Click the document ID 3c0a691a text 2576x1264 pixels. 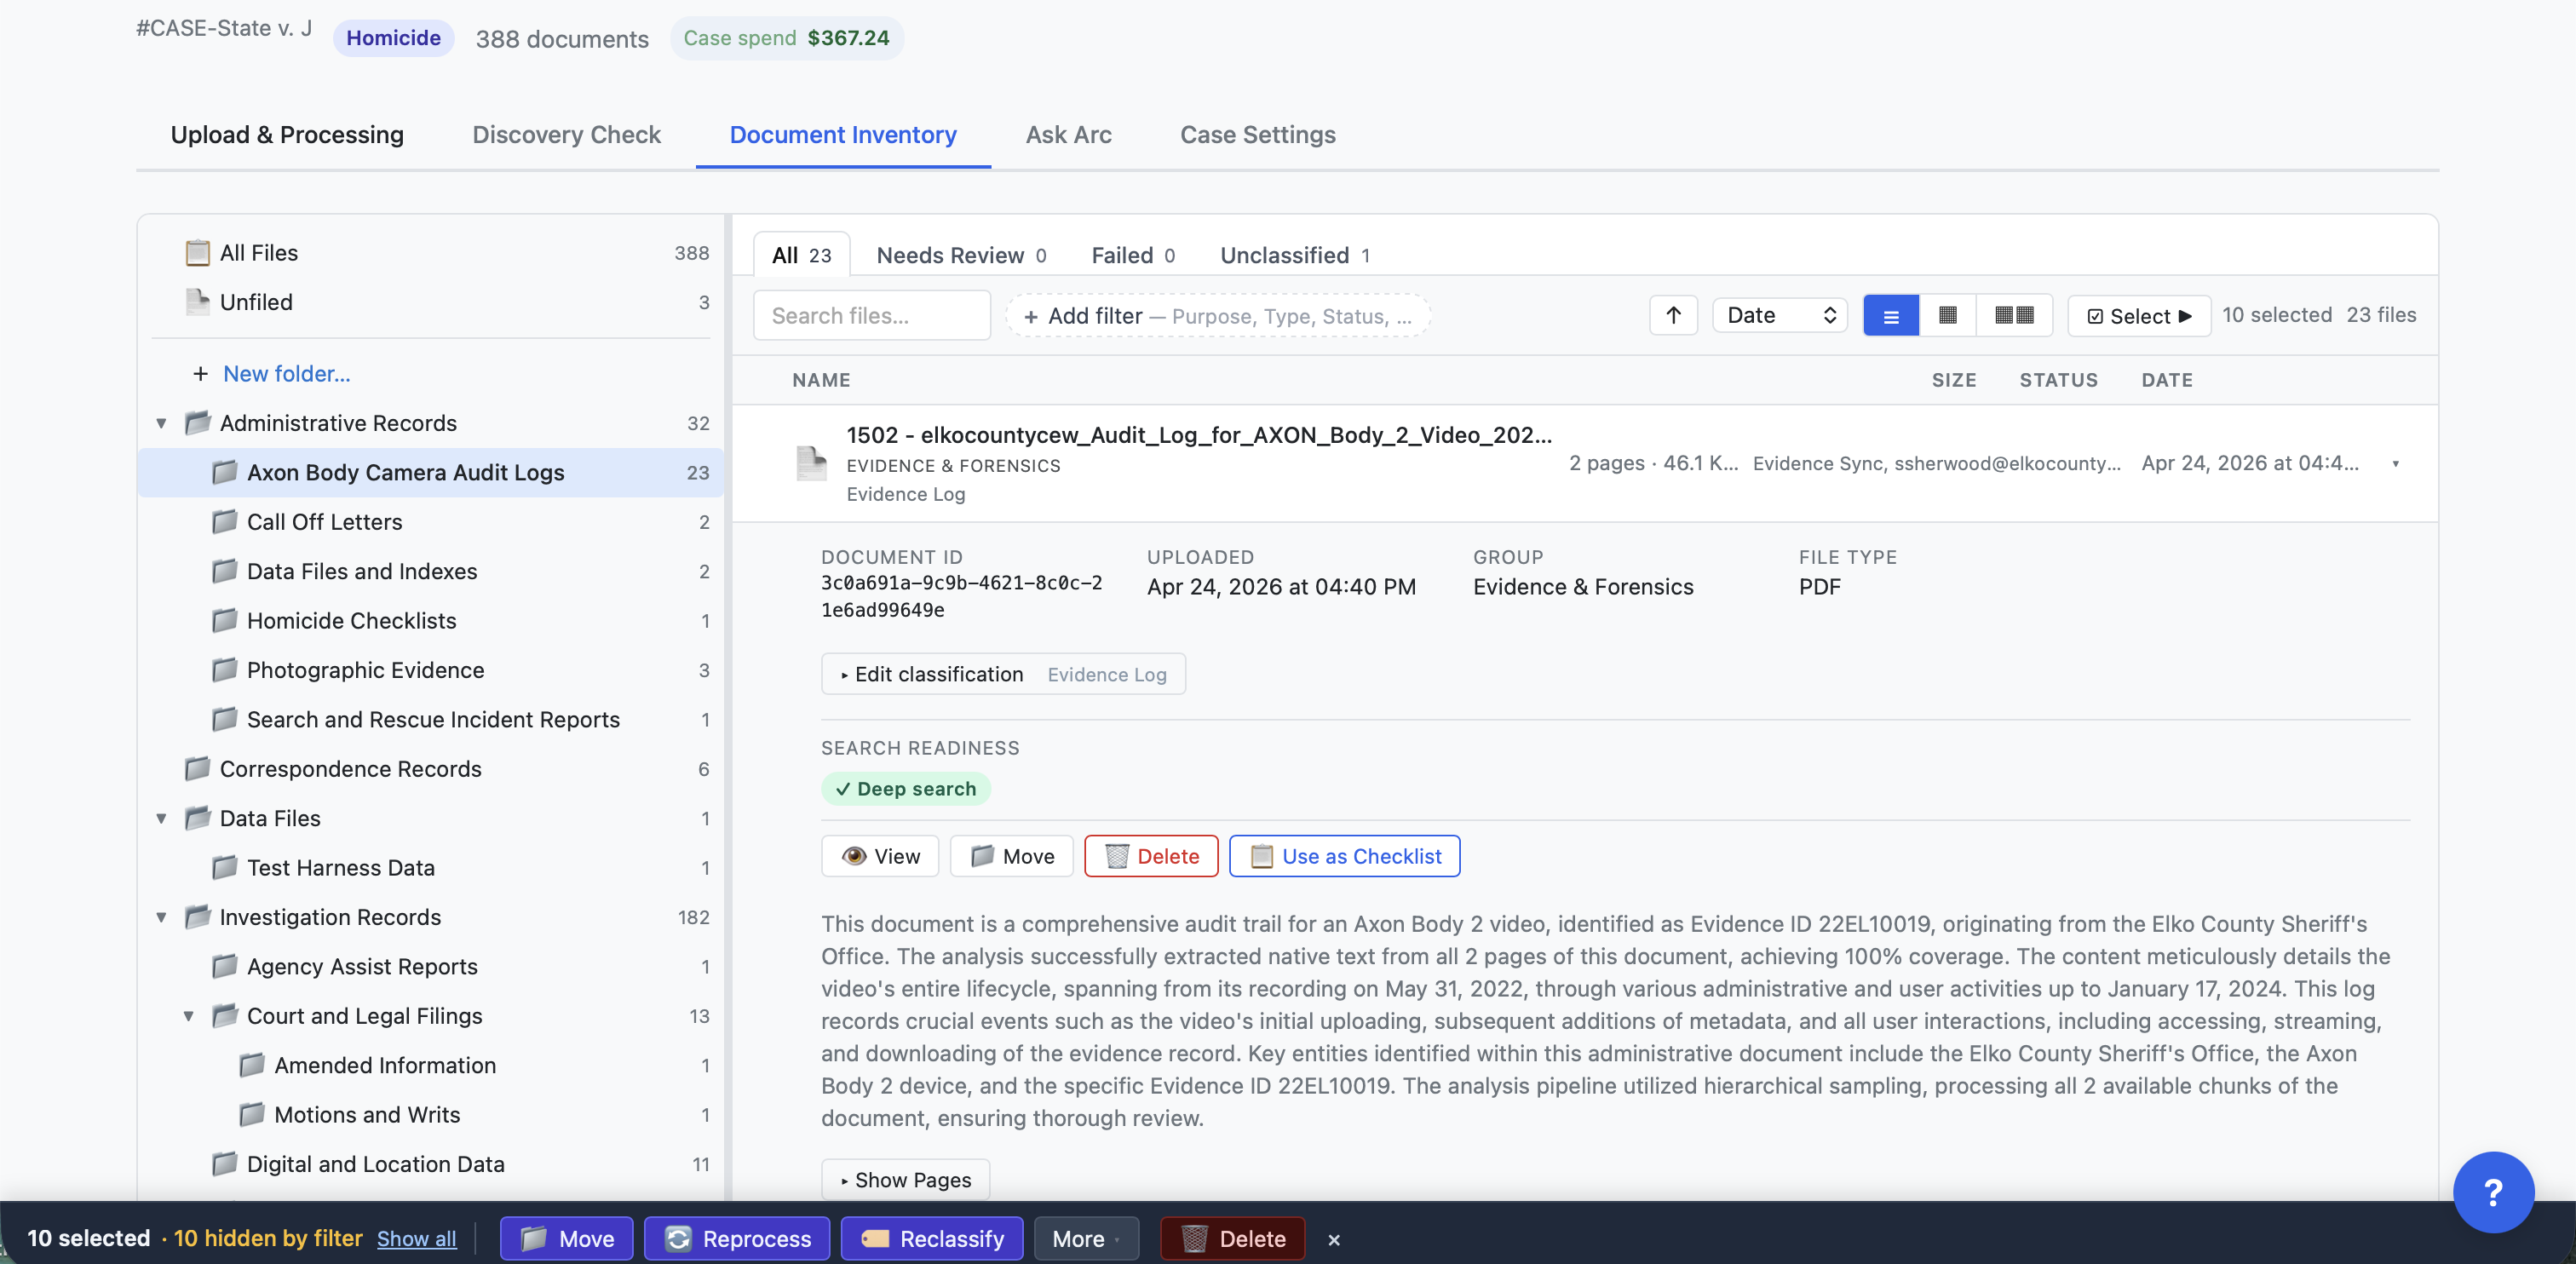click(961, 596)
